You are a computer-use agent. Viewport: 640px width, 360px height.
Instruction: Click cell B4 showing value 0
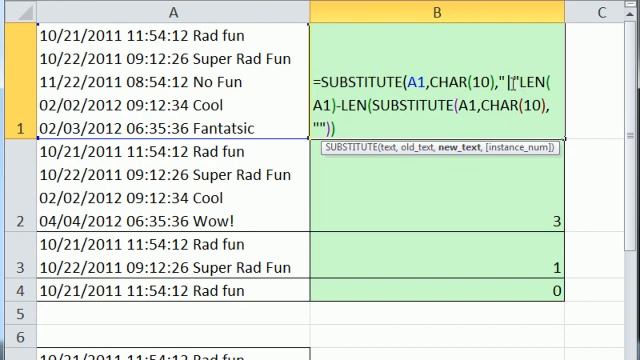pyautogui.click(x=437, y=290)
